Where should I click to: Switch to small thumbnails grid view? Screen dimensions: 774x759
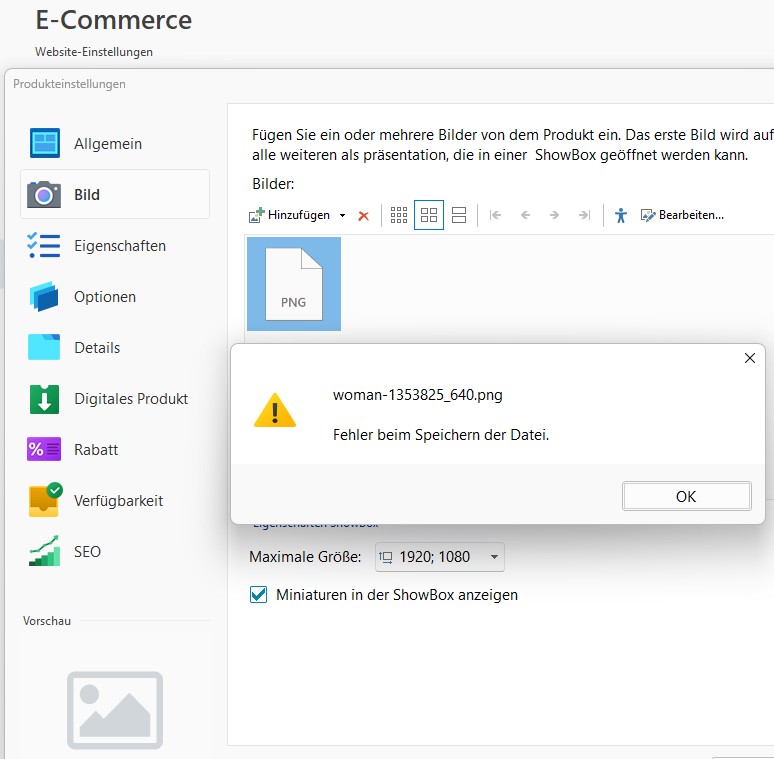(399, 215)
